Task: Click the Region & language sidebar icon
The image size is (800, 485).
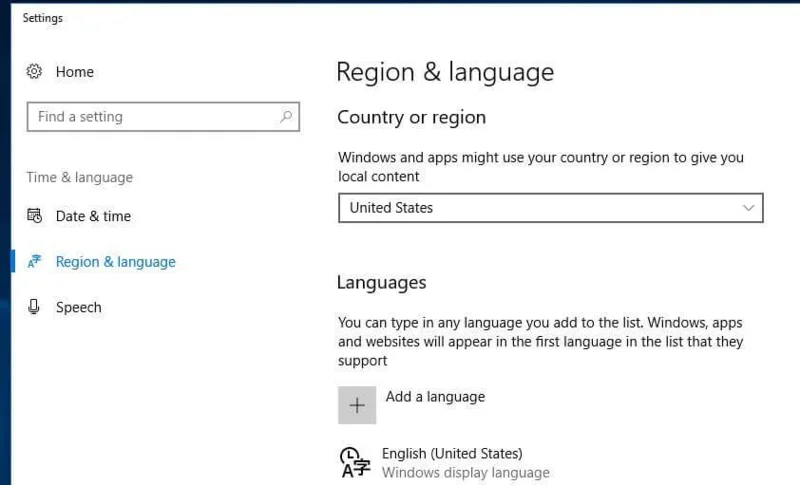Action: pos(34,261)
